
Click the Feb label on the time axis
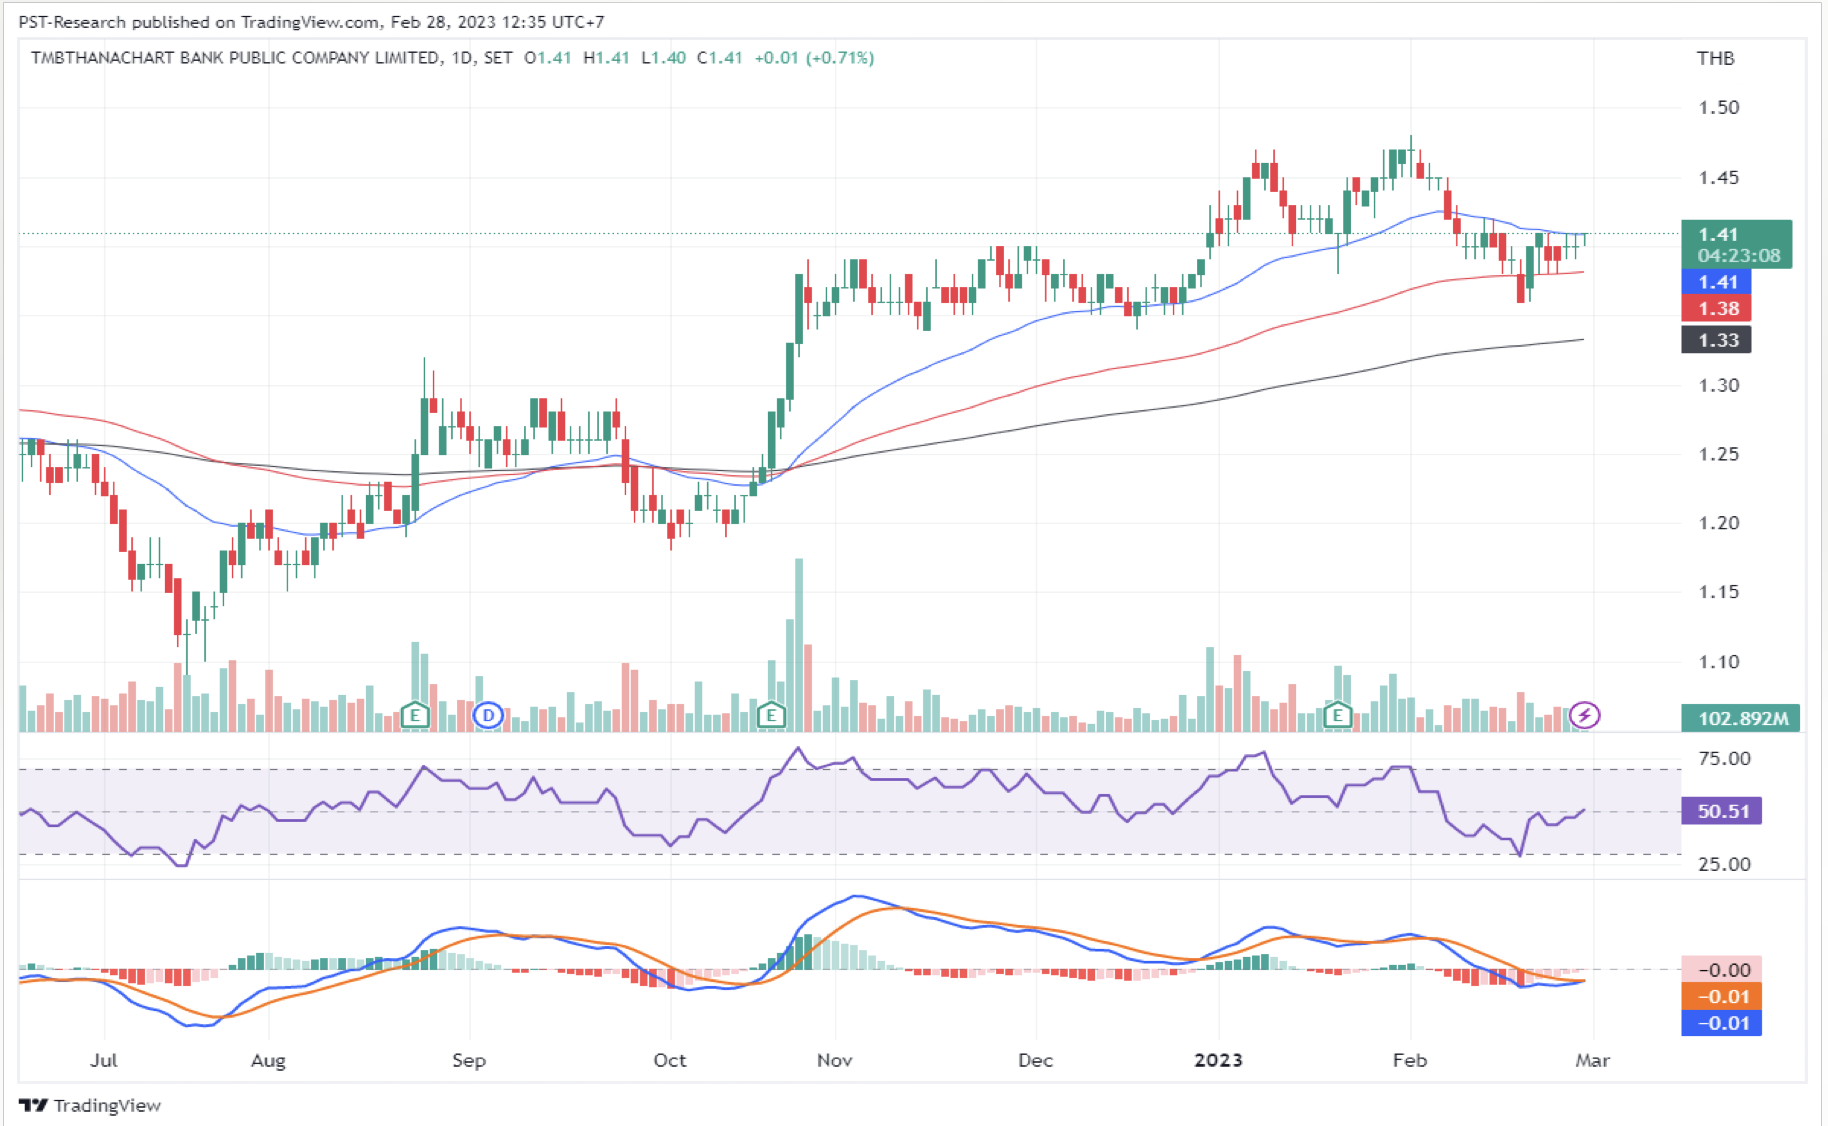click(x=1410, y=1060)
